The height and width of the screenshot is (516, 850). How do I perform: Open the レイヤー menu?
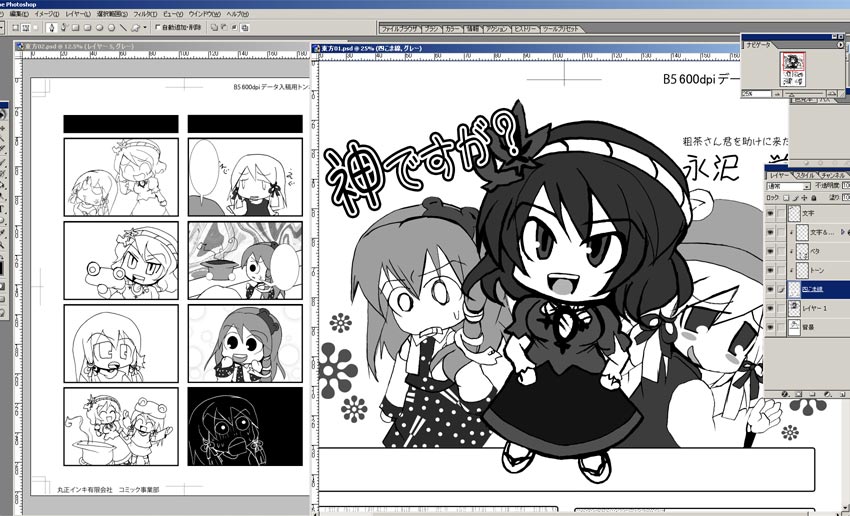tap(78, 14)
